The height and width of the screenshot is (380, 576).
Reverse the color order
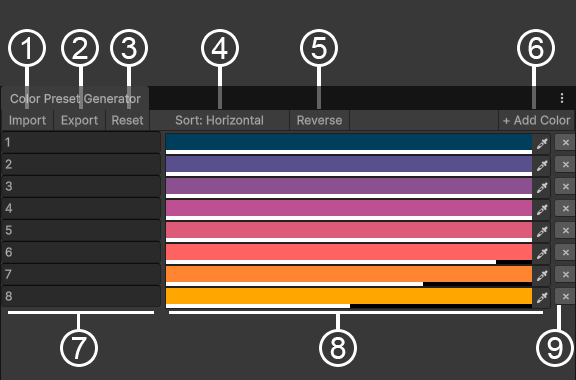[x=320, y=120]
